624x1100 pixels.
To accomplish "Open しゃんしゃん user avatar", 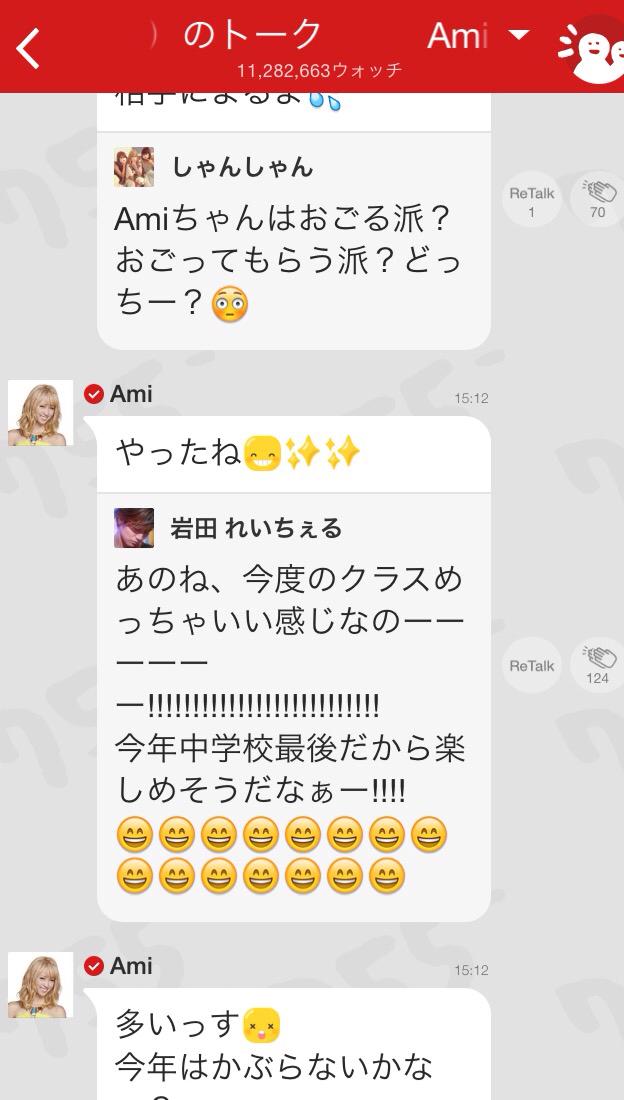I will tap(133, 167).
